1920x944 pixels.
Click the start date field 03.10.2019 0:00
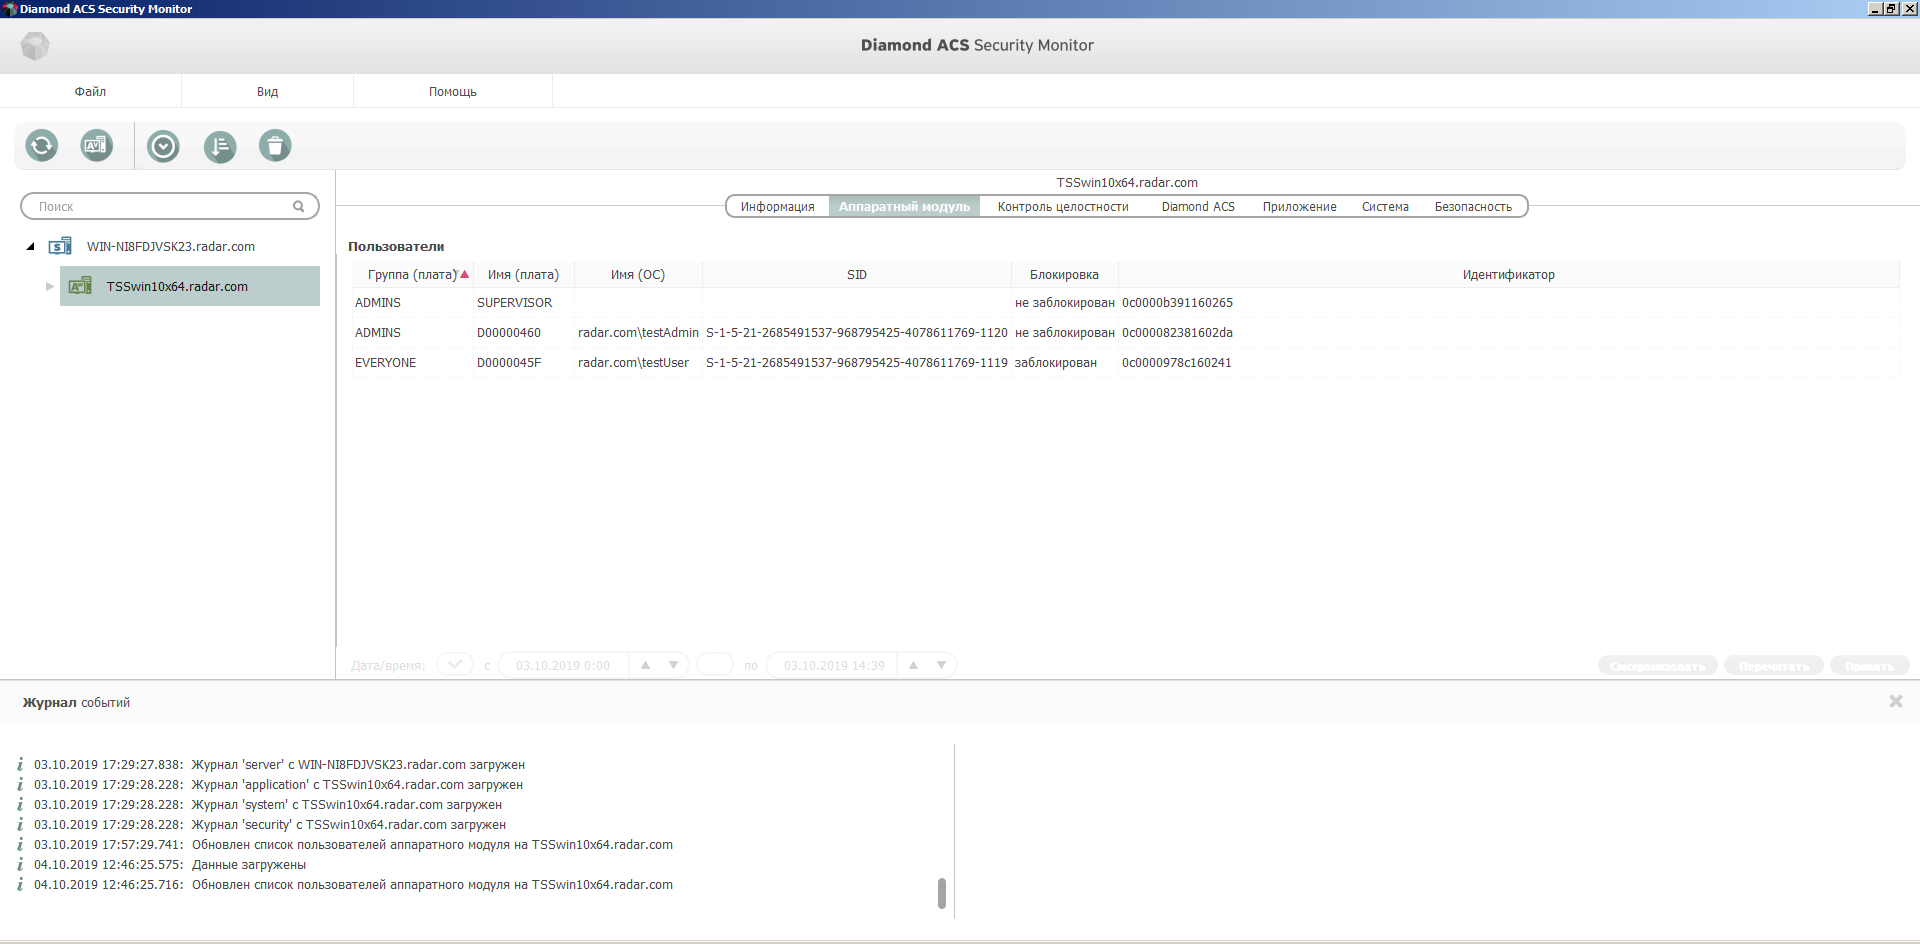(563, 665)
